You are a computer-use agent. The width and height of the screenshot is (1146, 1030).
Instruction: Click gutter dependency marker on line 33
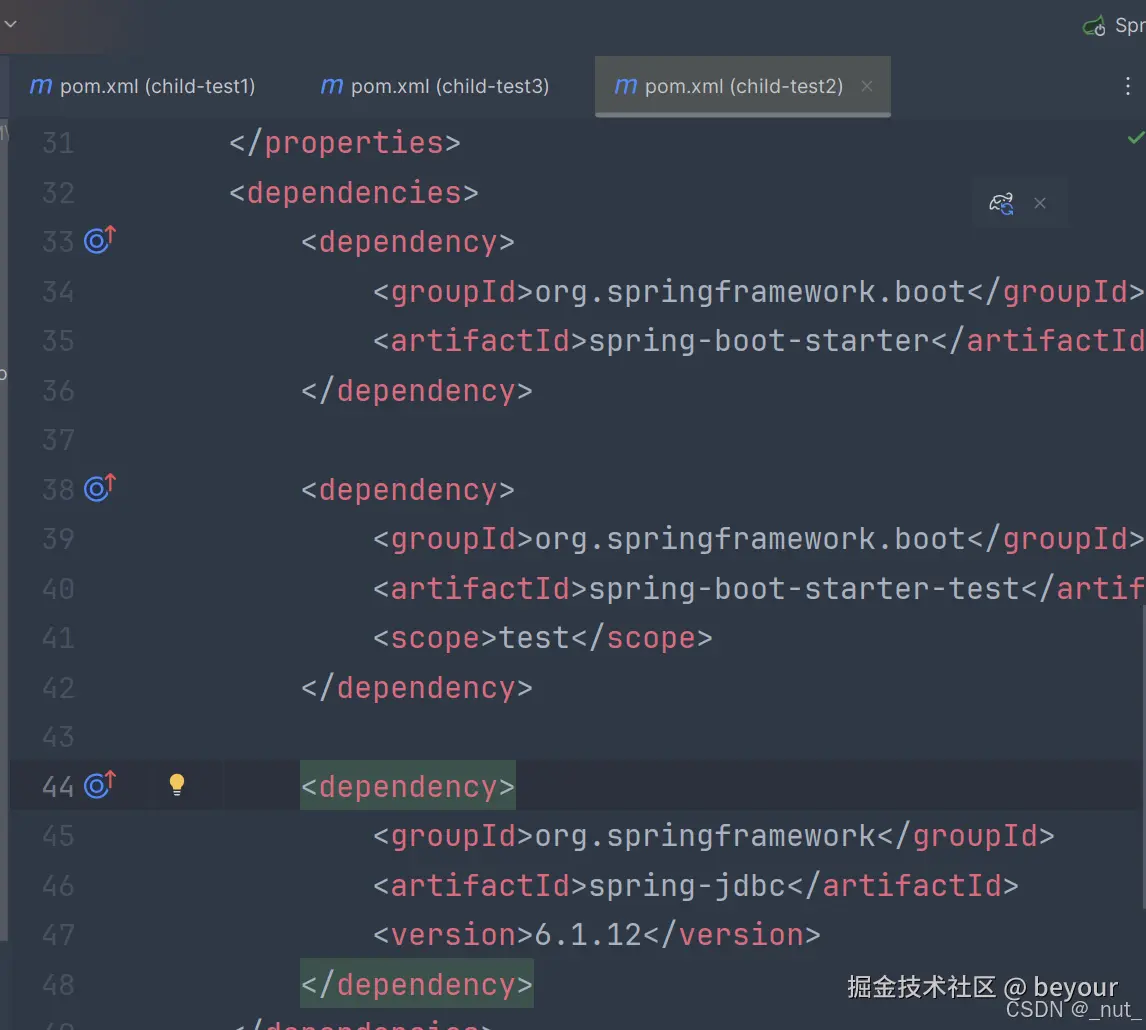click(100, 240)
